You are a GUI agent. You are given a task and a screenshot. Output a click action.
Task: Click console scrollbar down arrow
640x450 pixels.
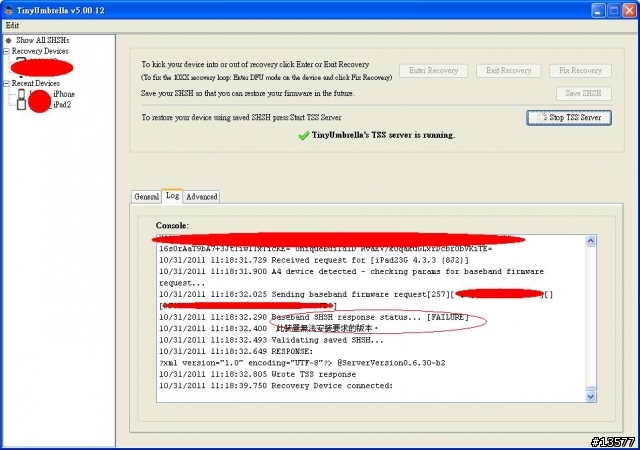click(x=591, y=397)
